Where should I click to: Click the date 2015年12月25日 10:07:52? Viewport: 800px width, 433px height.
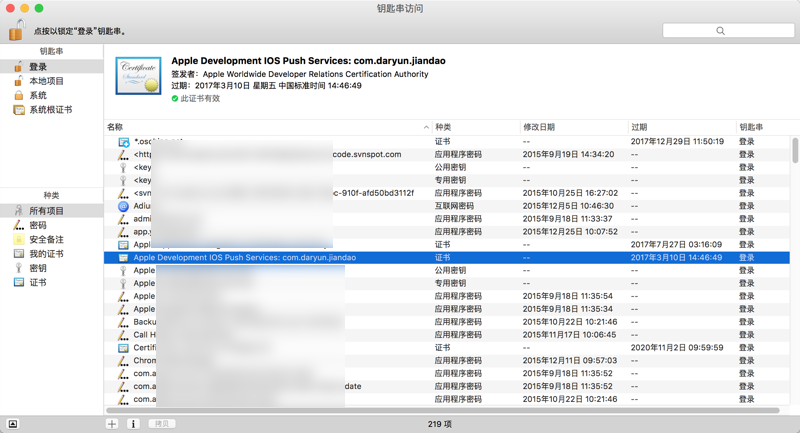tap(570, 232)
